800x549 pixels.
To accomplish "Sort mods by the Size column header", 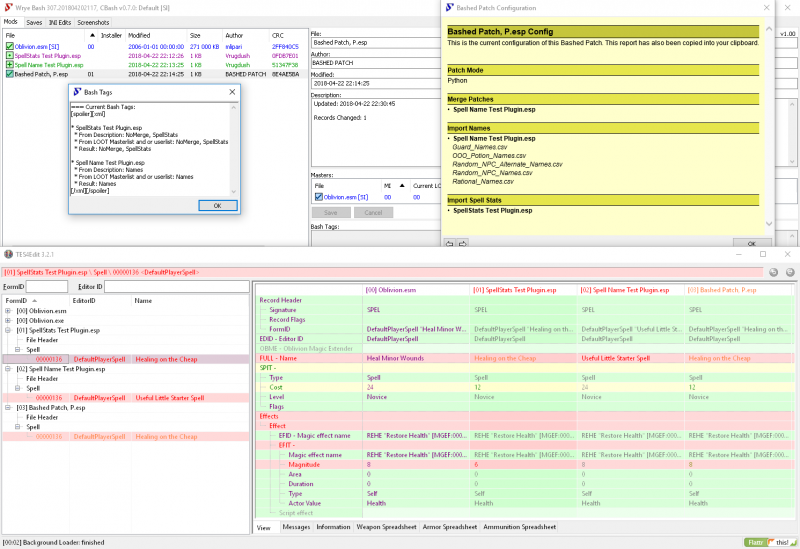I will click(x=204, y=35).
